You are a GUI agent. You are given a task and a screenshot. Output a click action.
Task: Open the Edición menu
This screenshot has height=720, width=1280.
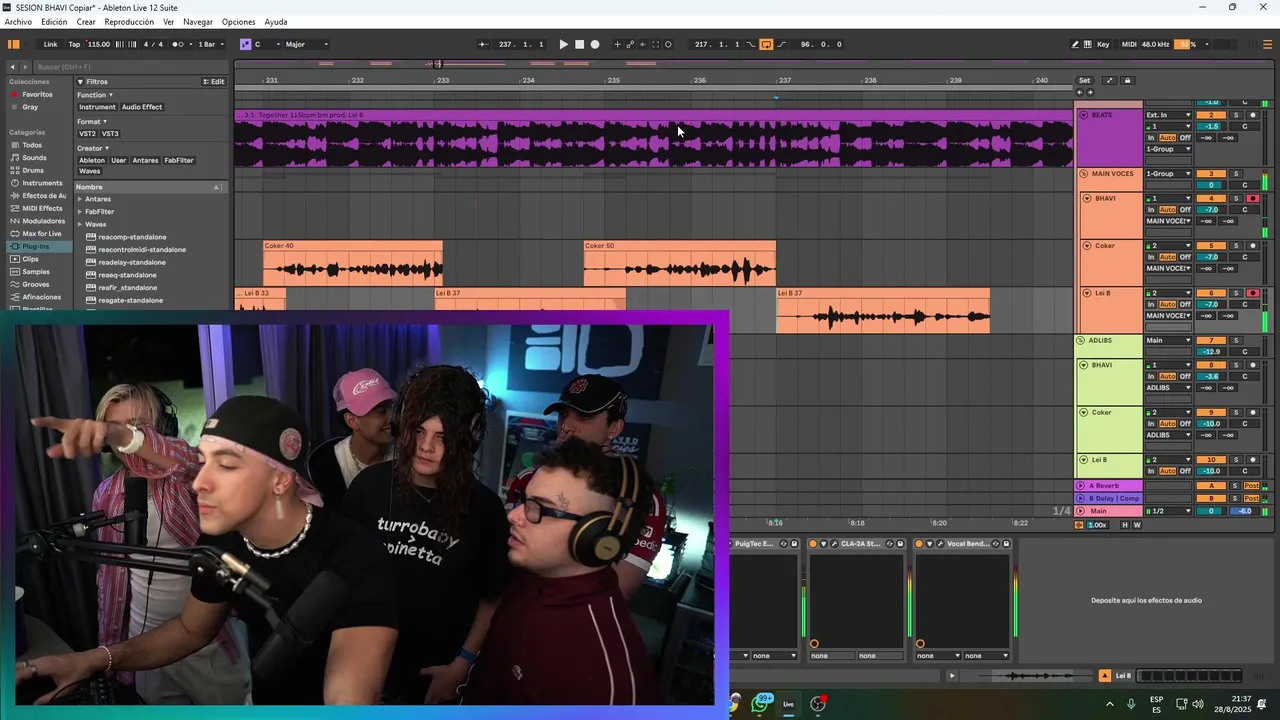(54, 22)
